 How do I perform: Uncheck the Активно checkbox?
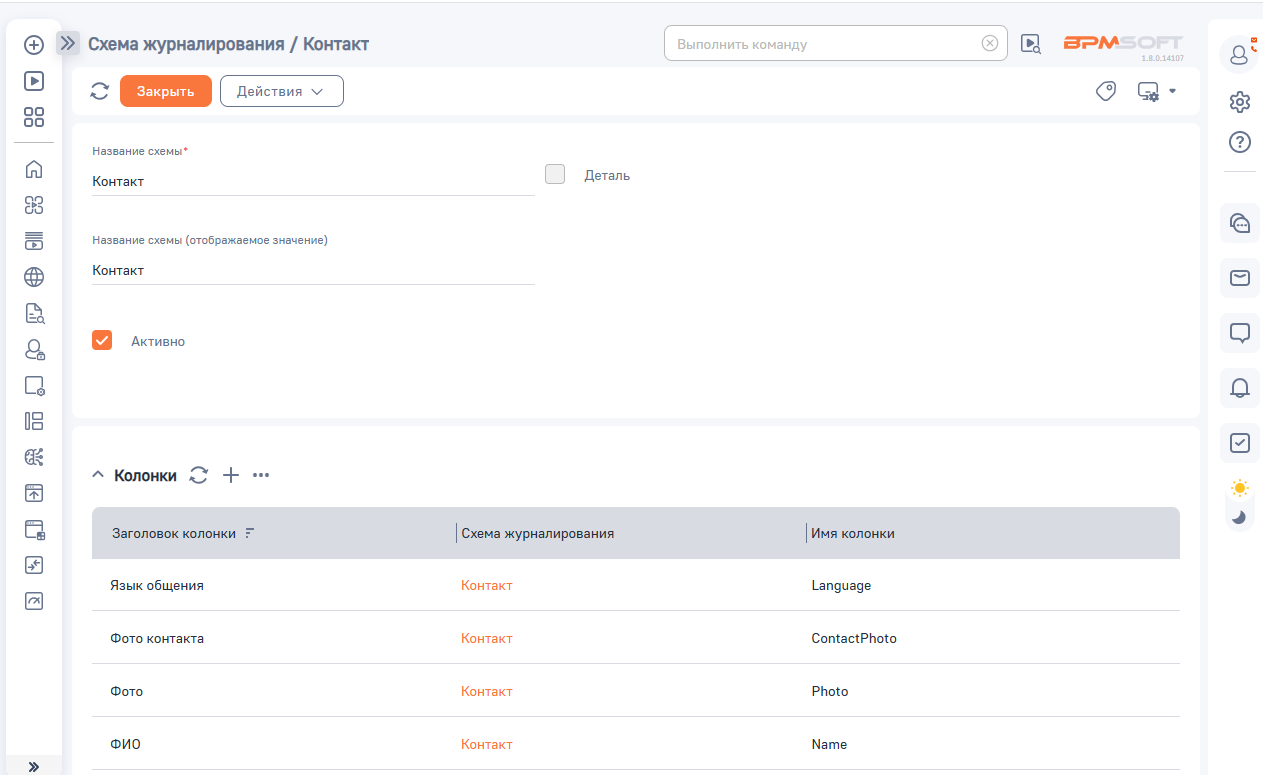(x=102, y=341)
